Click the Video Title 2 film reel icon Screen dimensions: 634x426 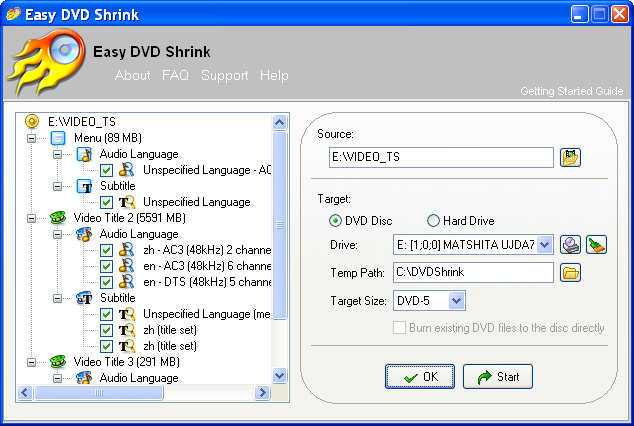tap(58, 218)
